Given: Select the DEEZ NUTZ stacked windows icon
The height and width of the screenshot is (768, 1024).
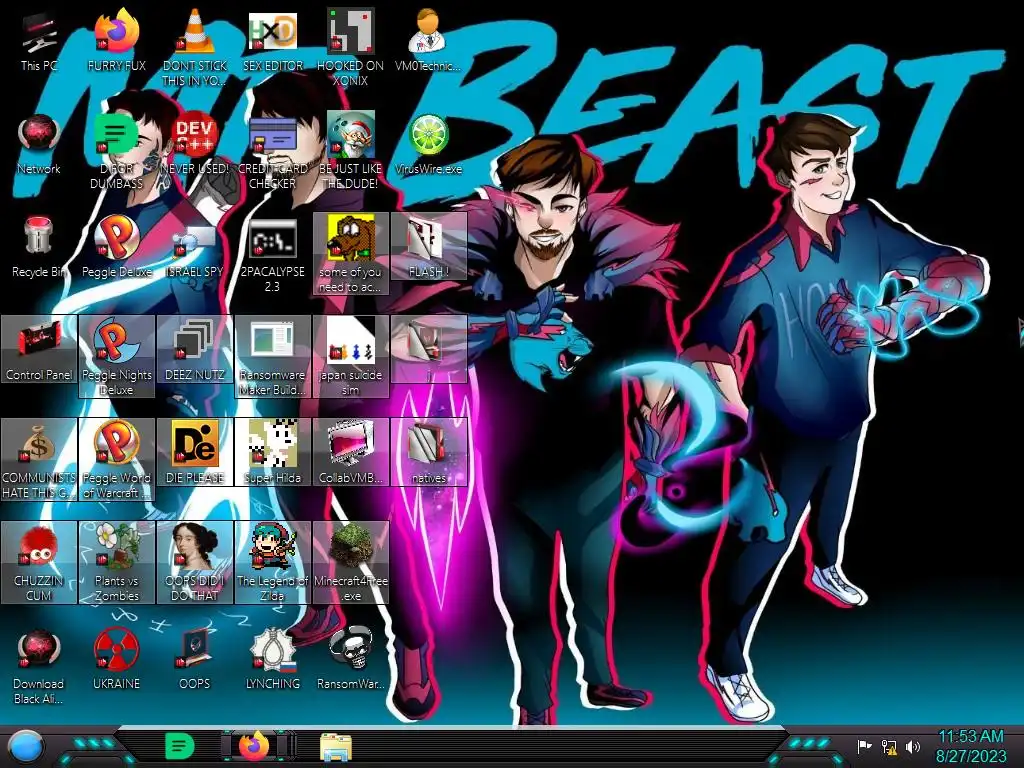Looking at the screenshot, I should (195, 349).
